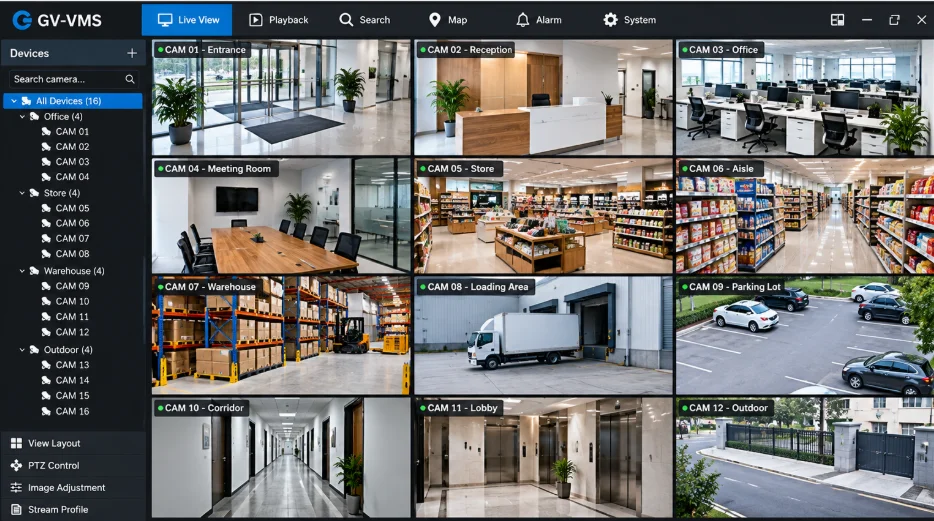934x521 pixels.
Task: Click the camera icon beside CAM 01
Action: pyautogui.click(x=46, y=131)
